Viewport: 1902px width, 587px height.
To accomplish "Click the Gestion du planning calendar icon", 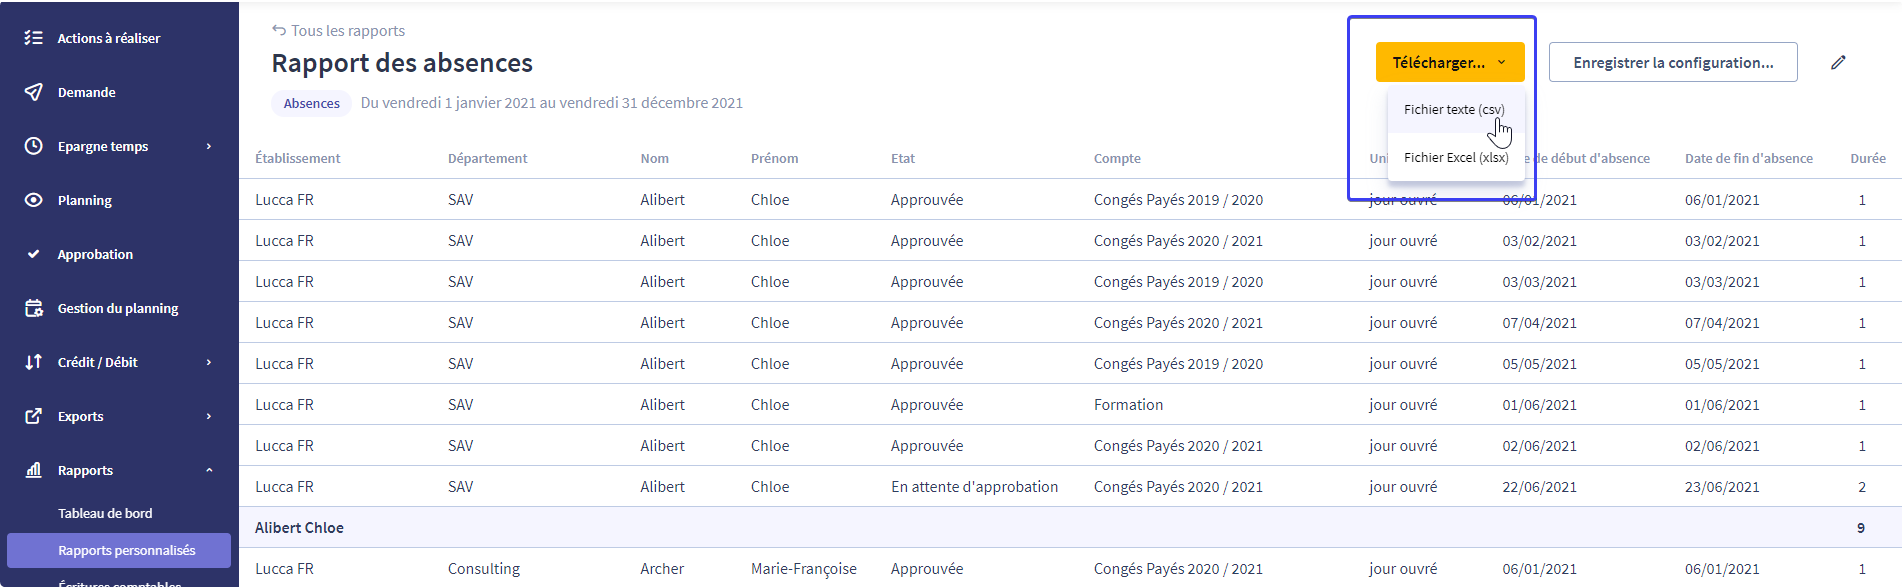I will click(x=33, y=308).
